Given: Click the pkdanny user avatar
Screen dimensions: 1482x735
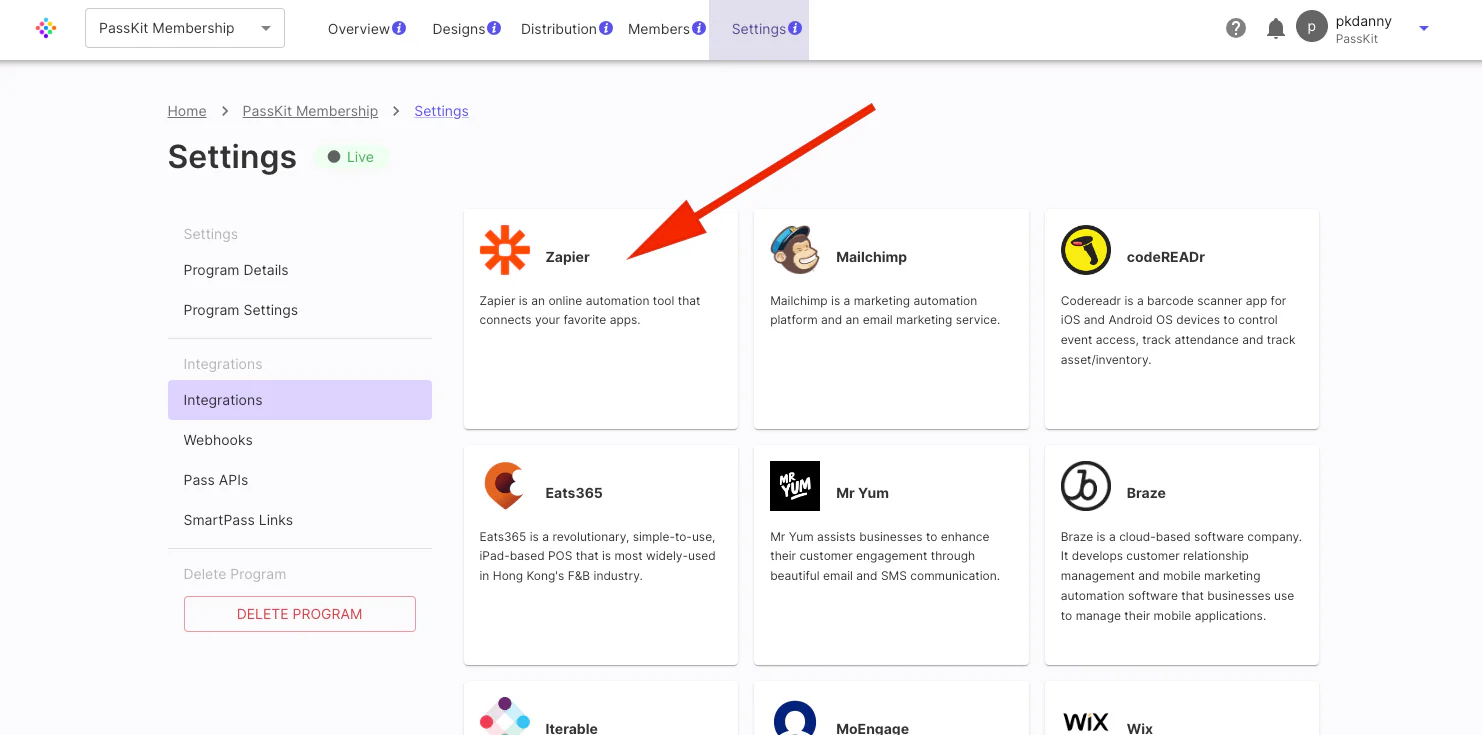Looking at the screenshot, I should pyautogui.click(x=1312, y=26).
